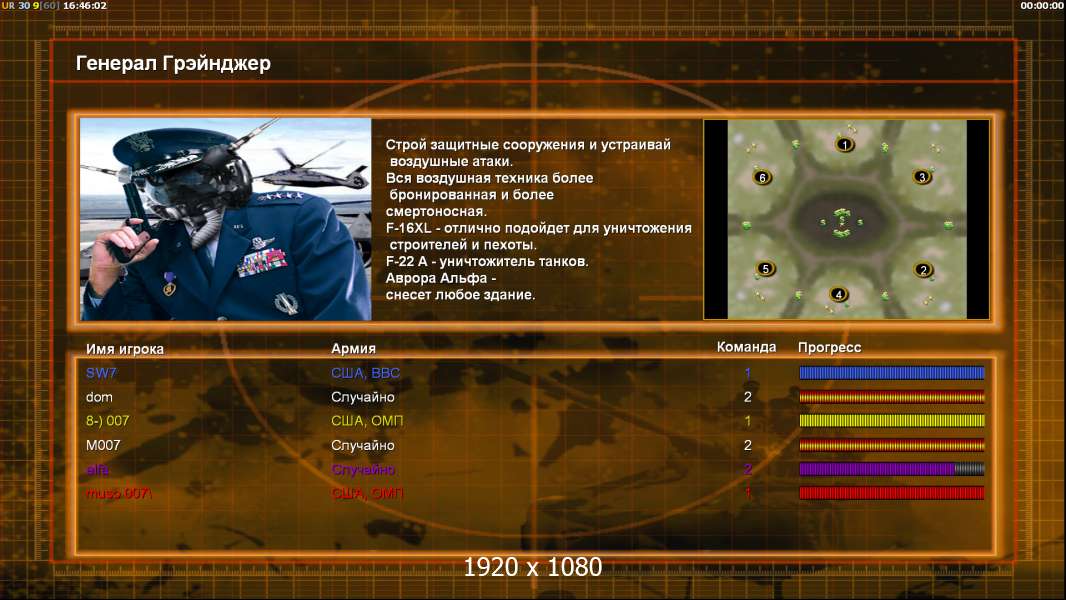The image size is (1066, 600).
Task: Click the fully red progress bar in the last row
Action: (x=891, y=493)
